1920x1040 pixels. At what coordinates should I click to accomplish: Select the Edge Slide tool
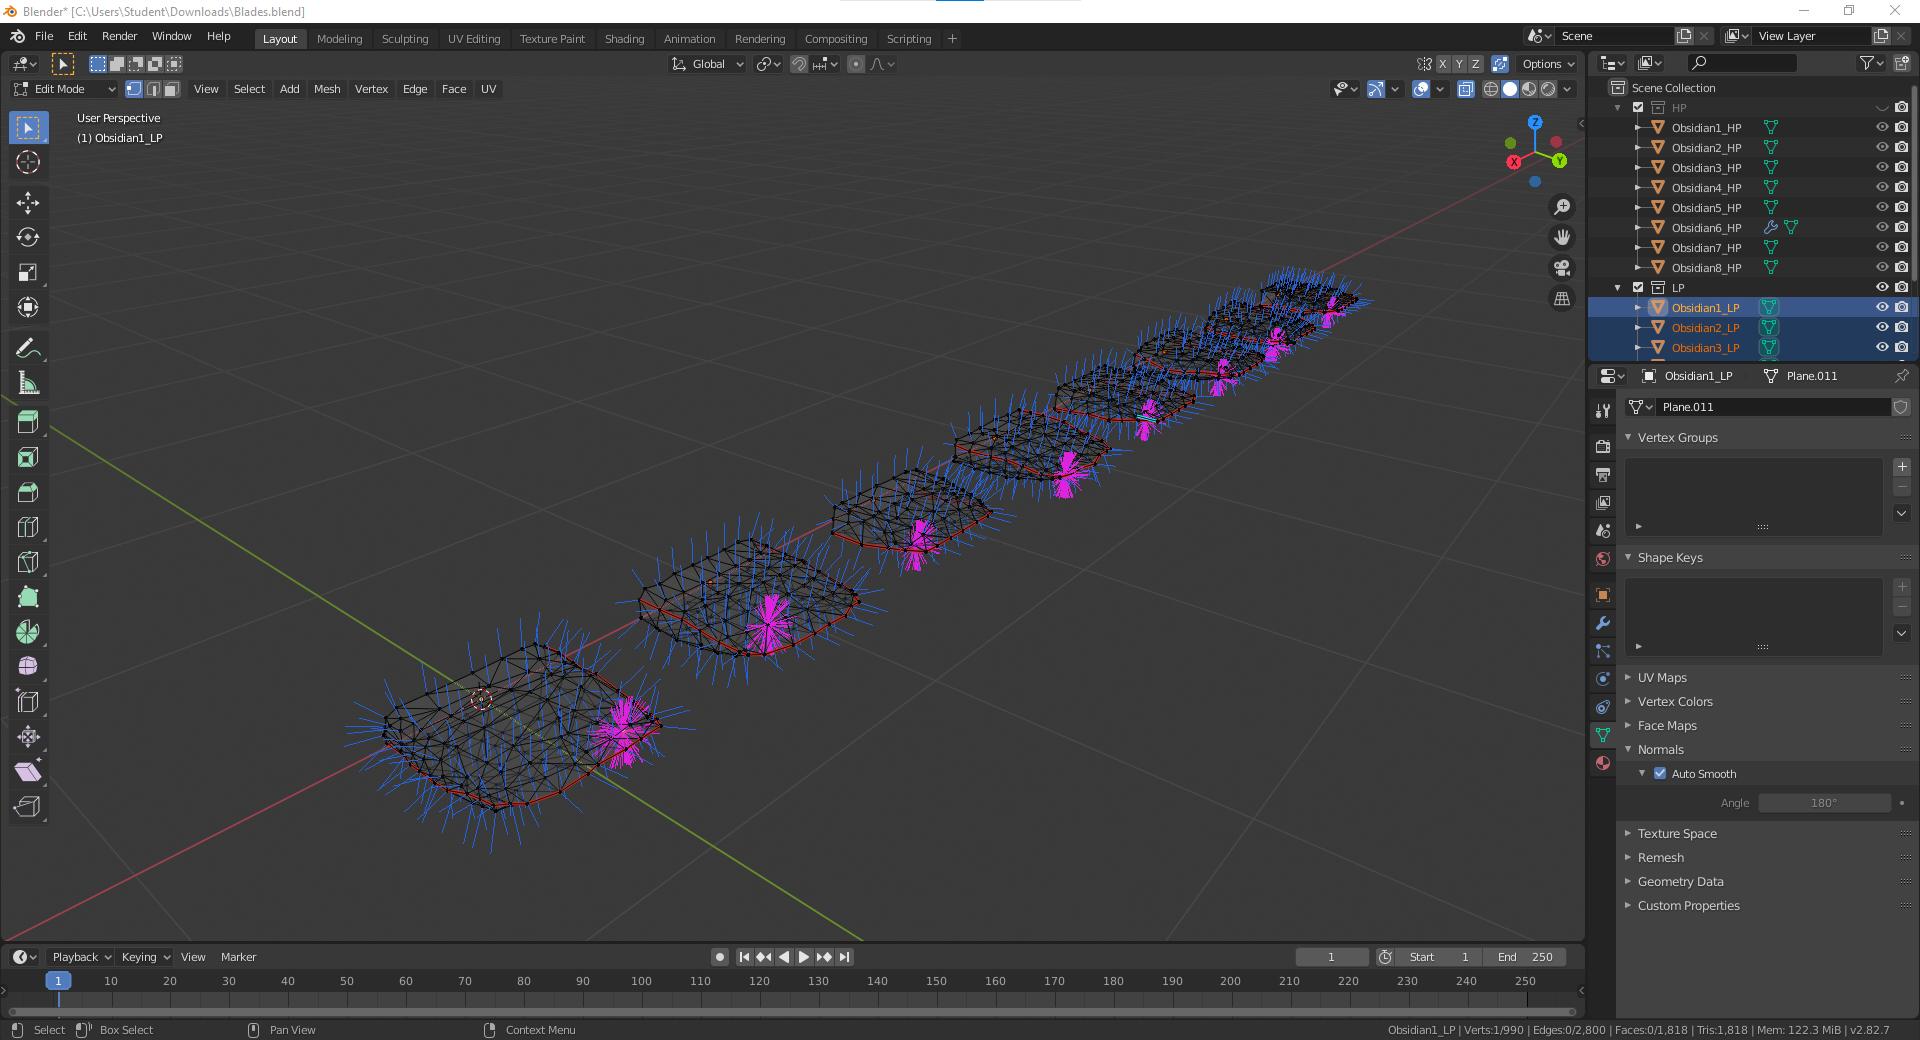(x=28, y=702)
